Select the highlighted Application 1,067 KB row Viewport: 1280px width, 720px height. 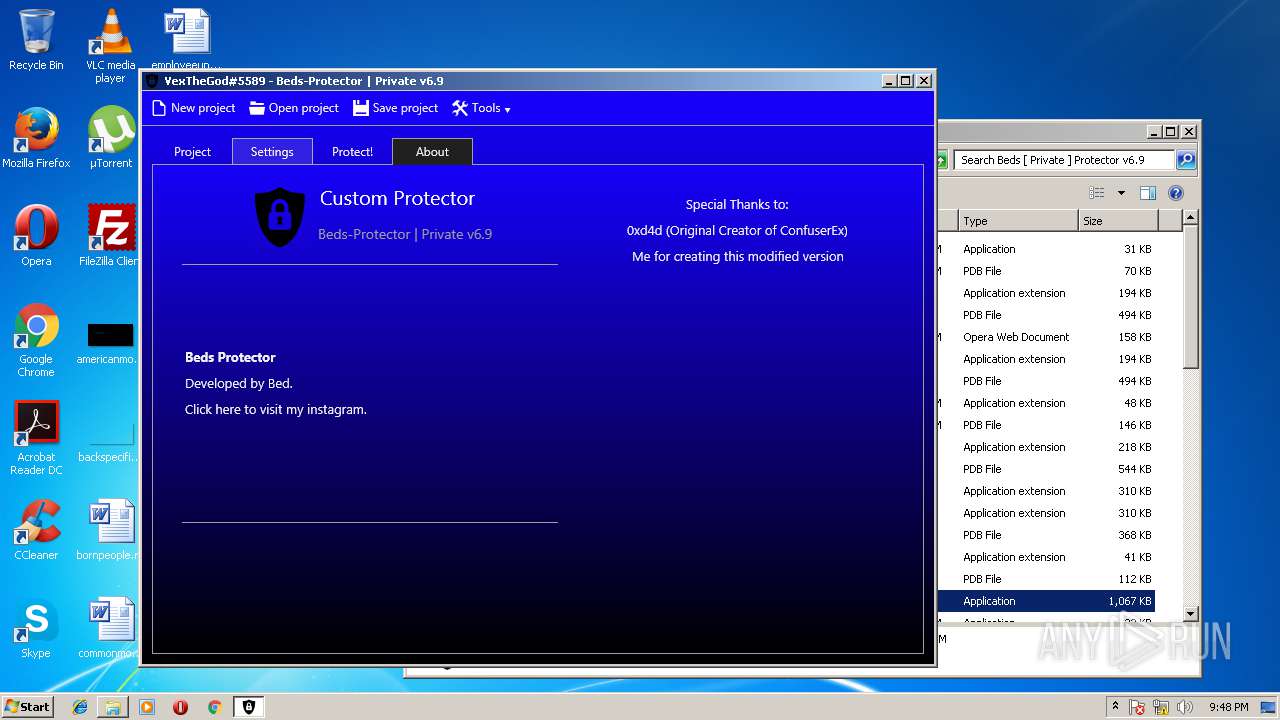(x=1046, y=601)
